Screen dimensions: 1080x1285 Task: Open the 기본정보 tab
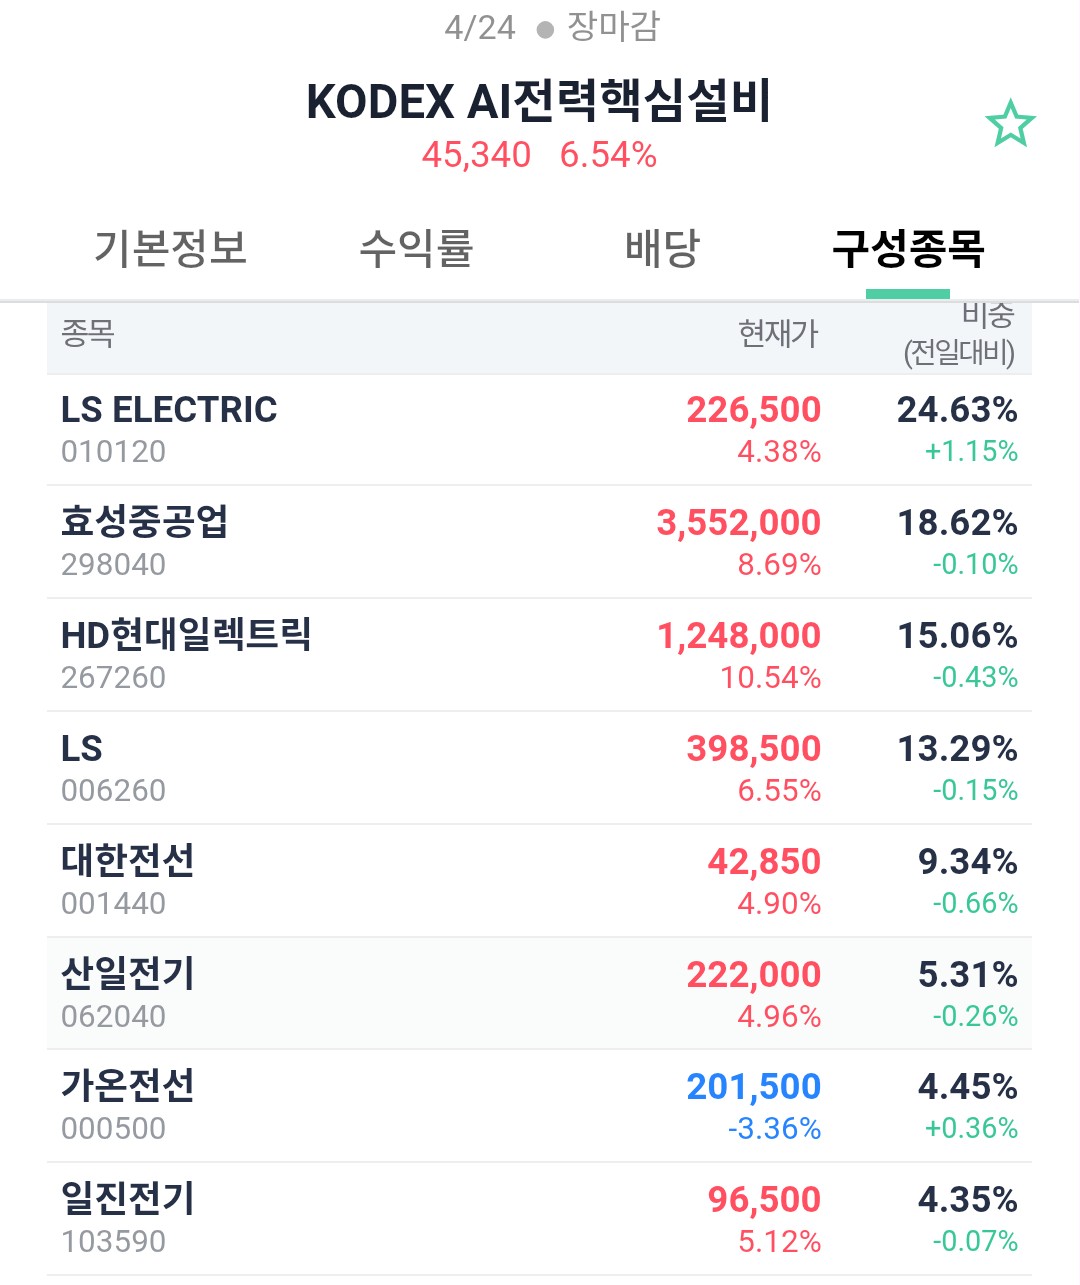tap(170, 248)
